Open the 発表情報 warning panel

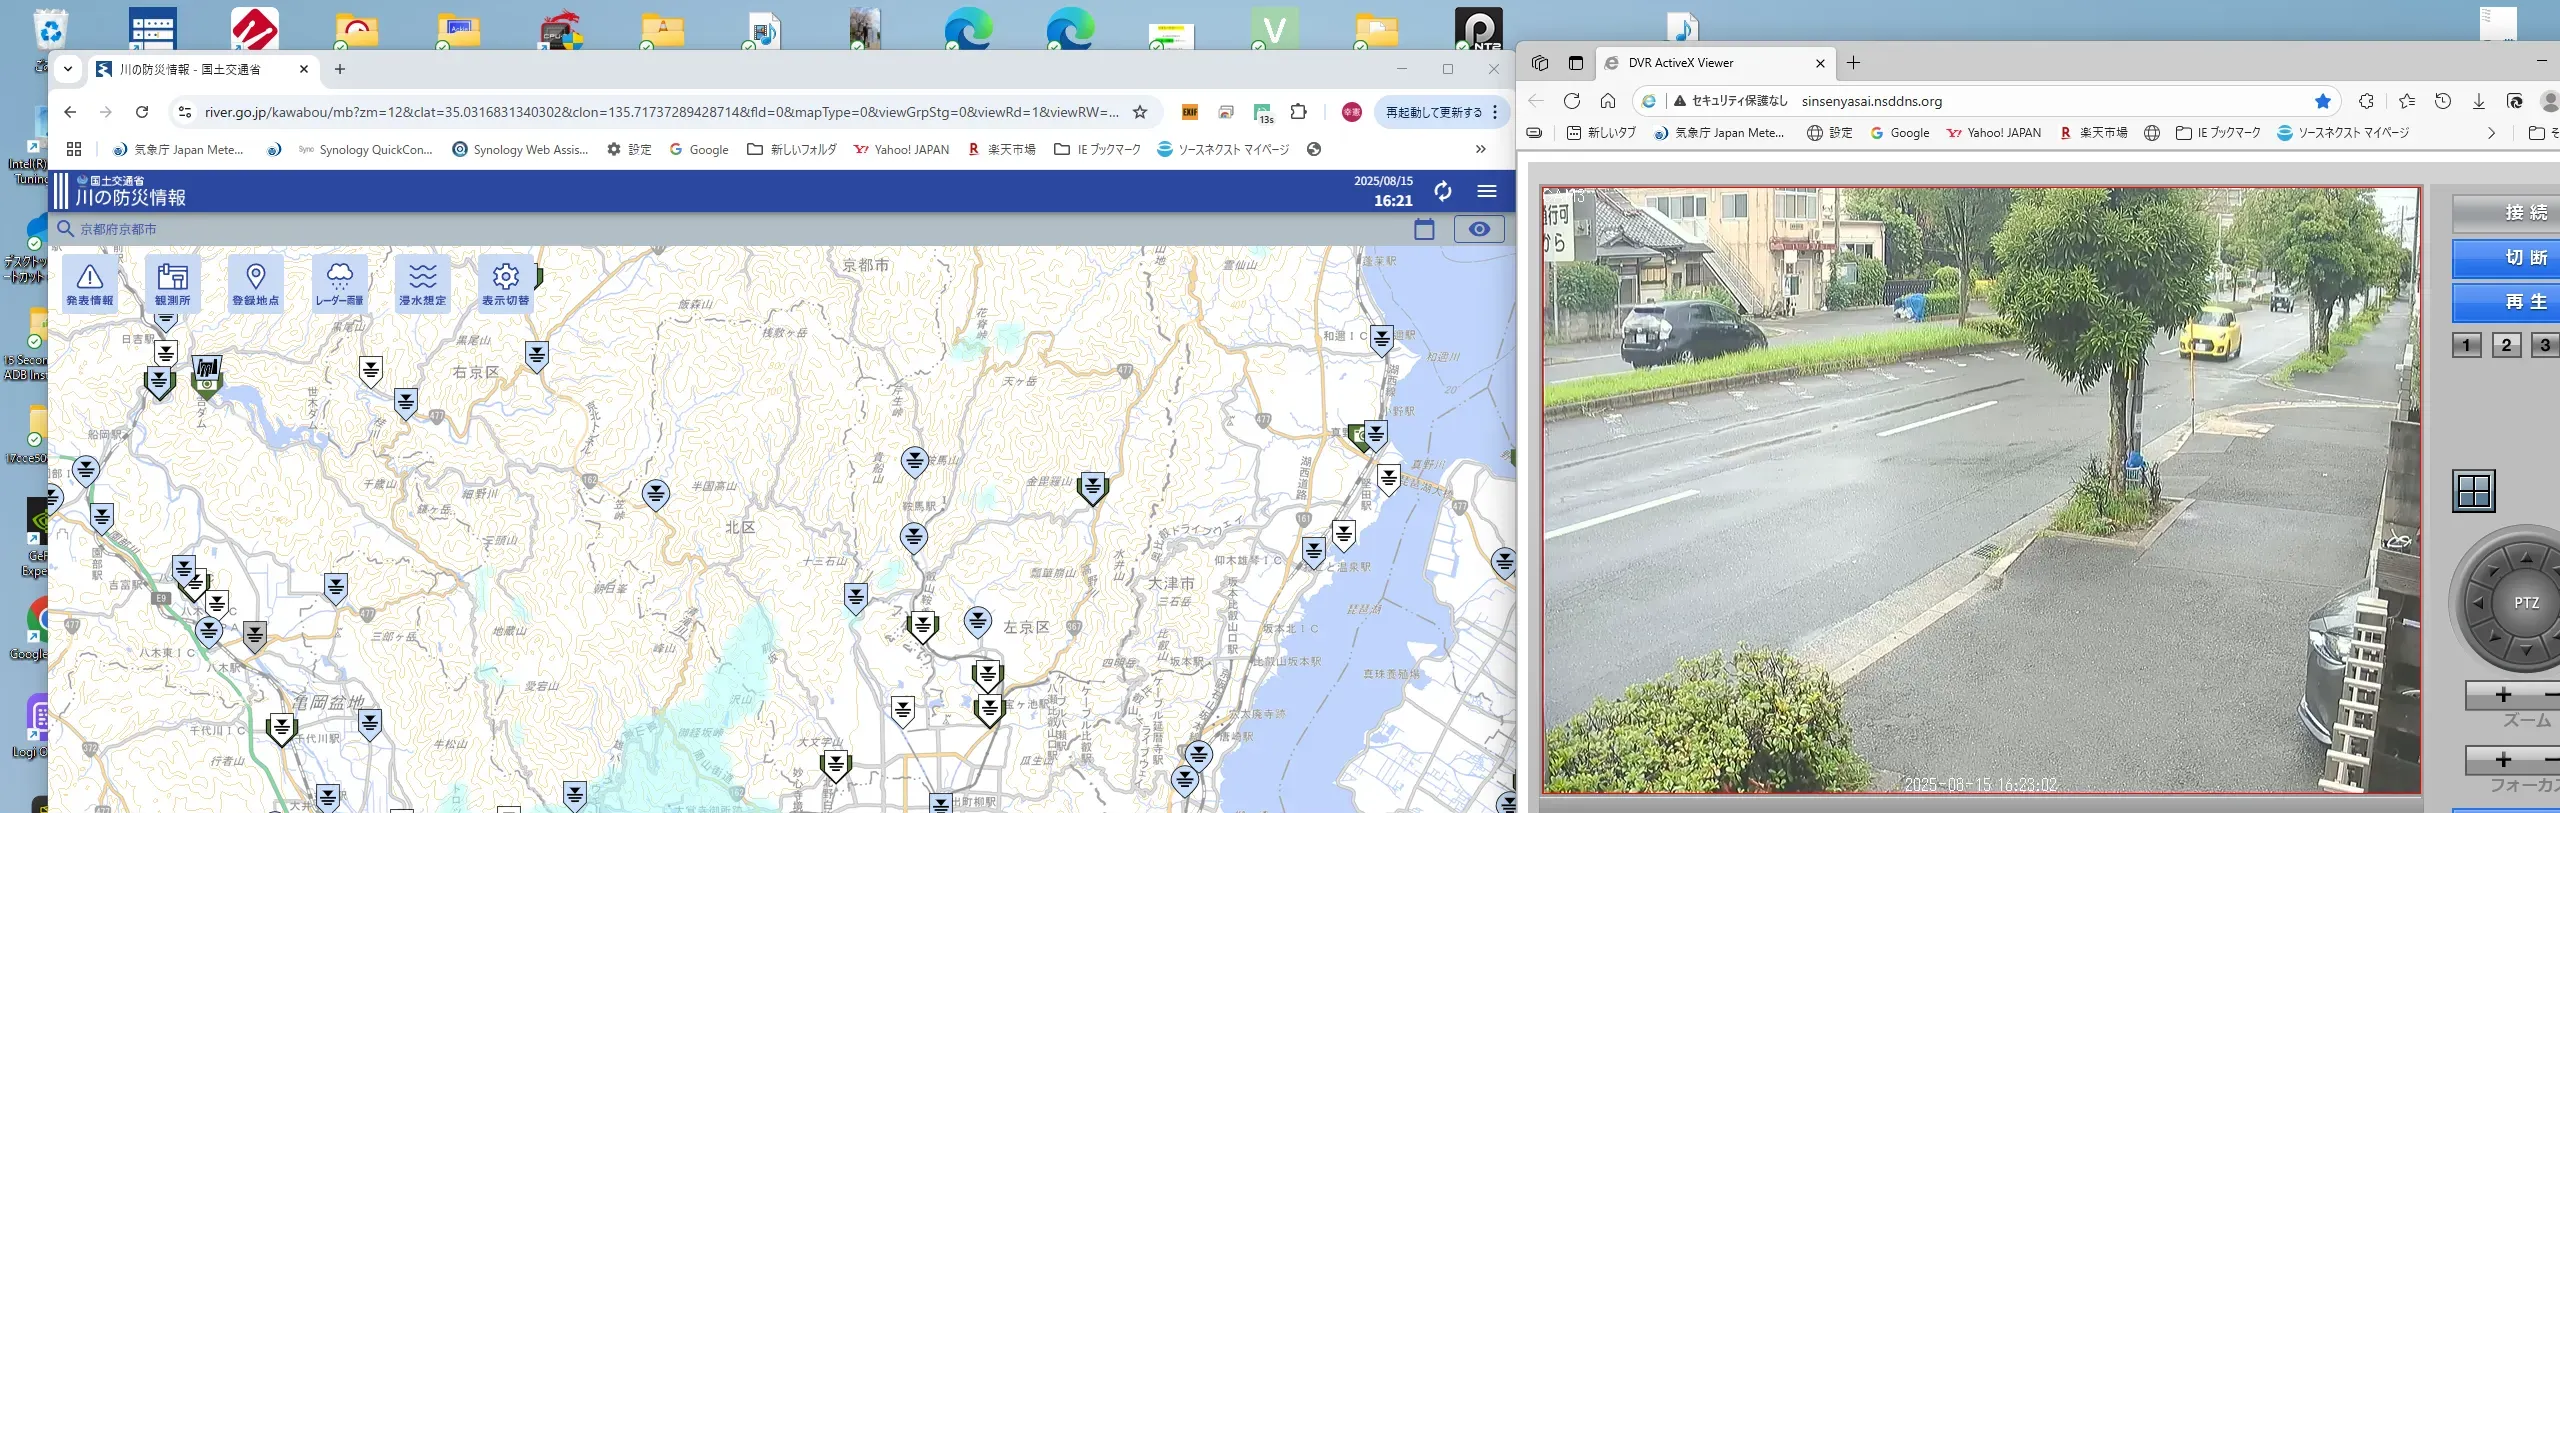pyautogui.click(x=90, y=284)
